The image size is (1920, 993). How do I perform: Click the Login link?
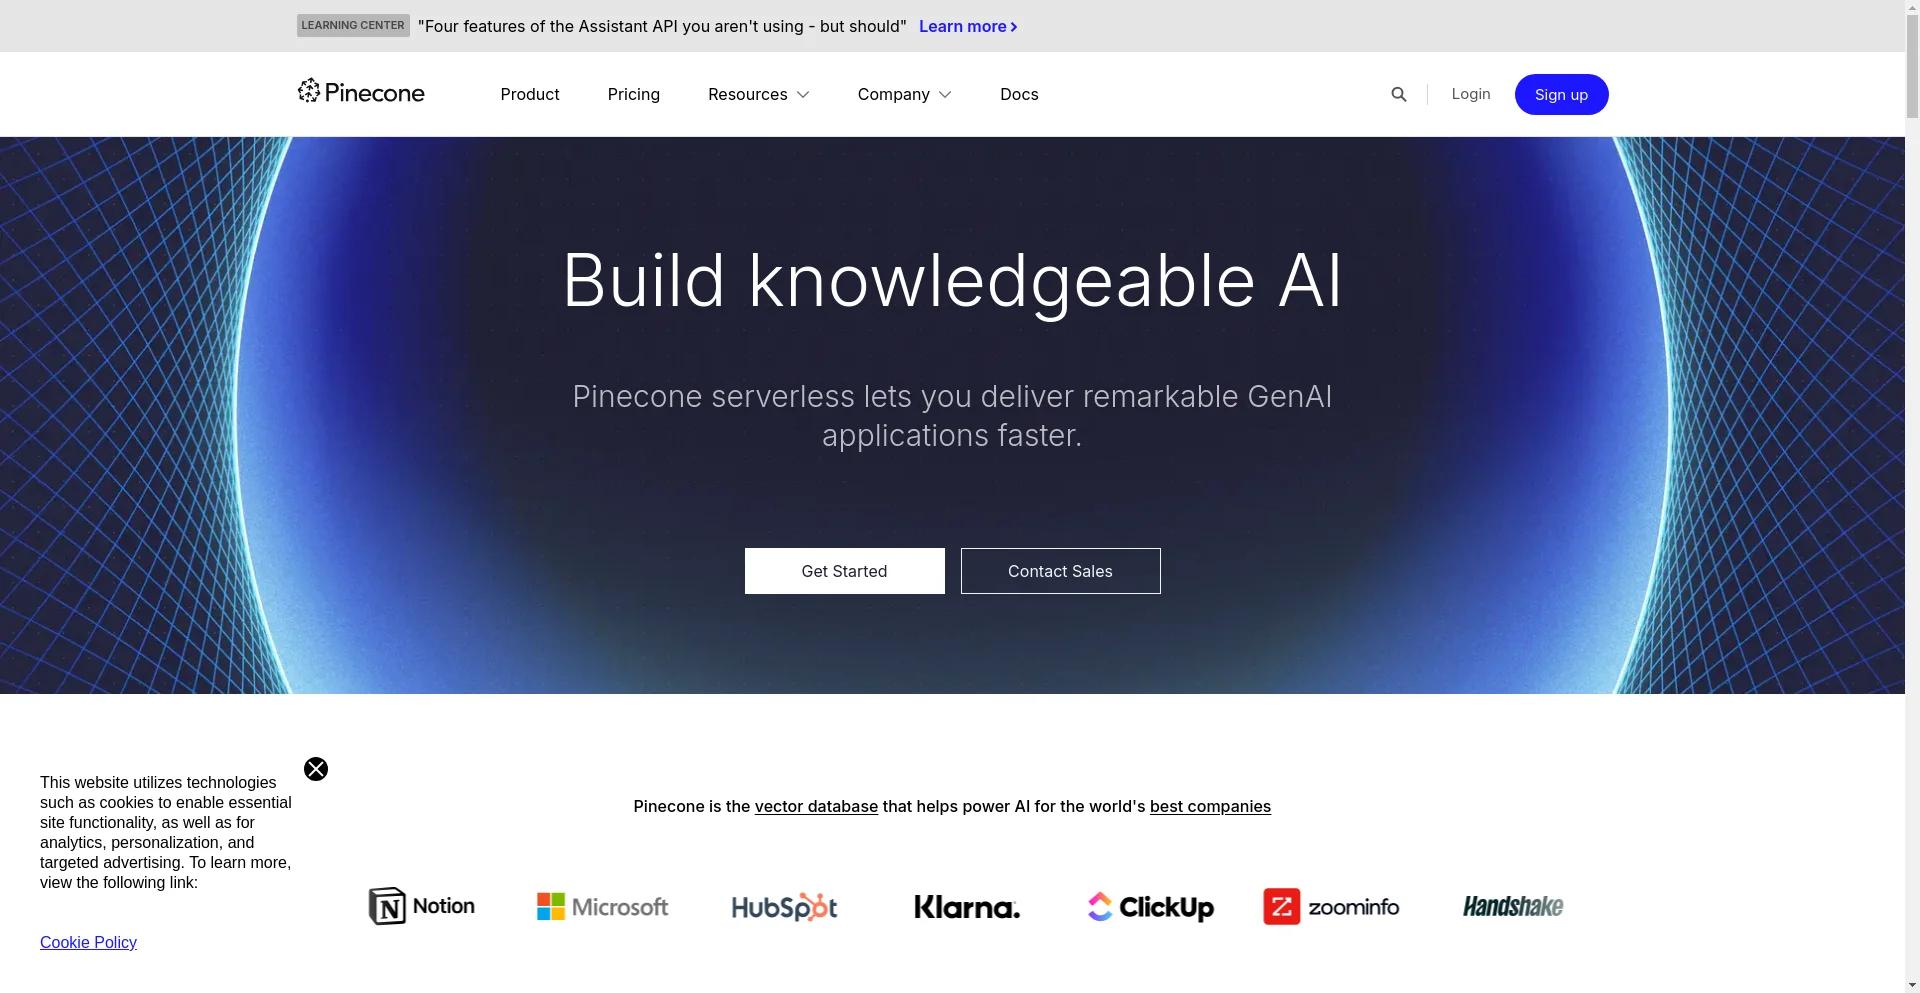(x=1471, y=94)
